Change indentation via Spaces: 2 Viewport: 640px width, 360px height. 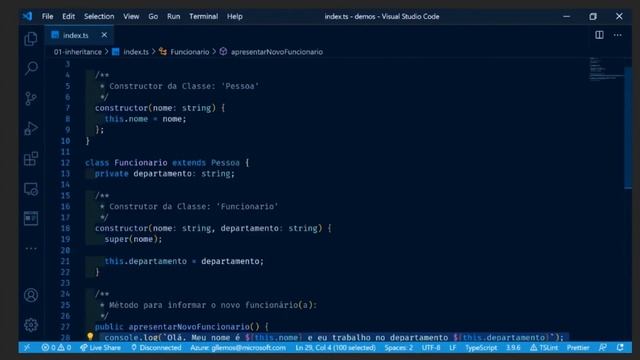(x=399, y=348)
